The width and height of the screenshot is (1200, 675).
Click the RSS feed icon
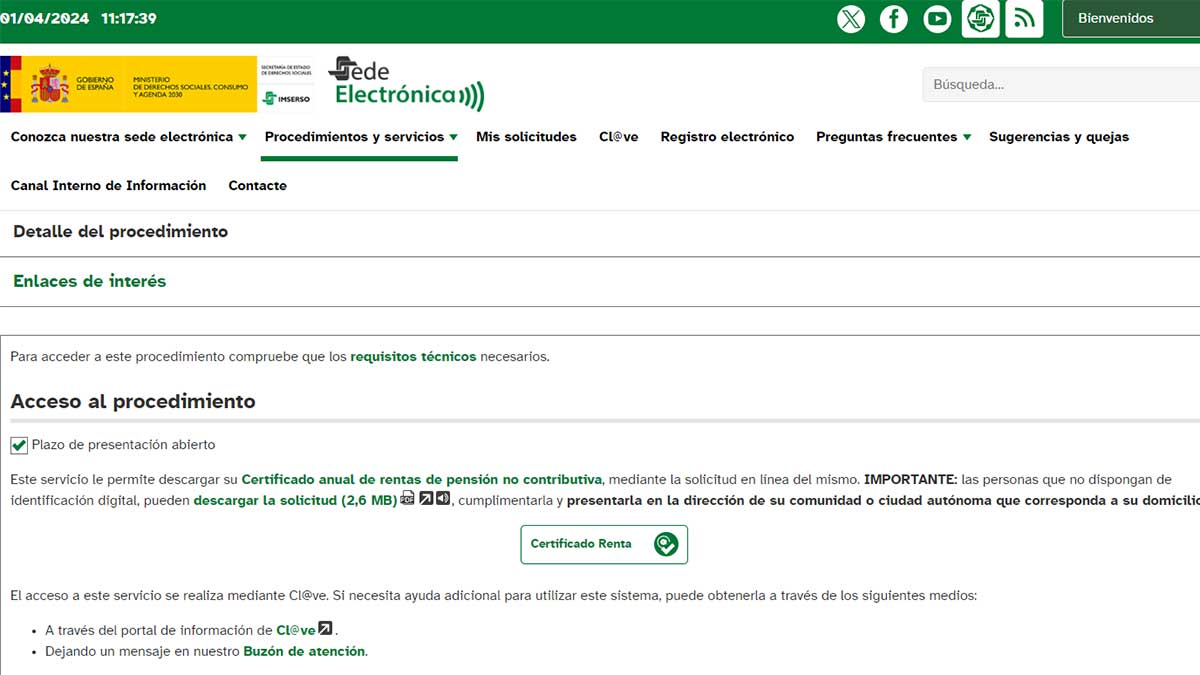click(x=1024, y=18)
